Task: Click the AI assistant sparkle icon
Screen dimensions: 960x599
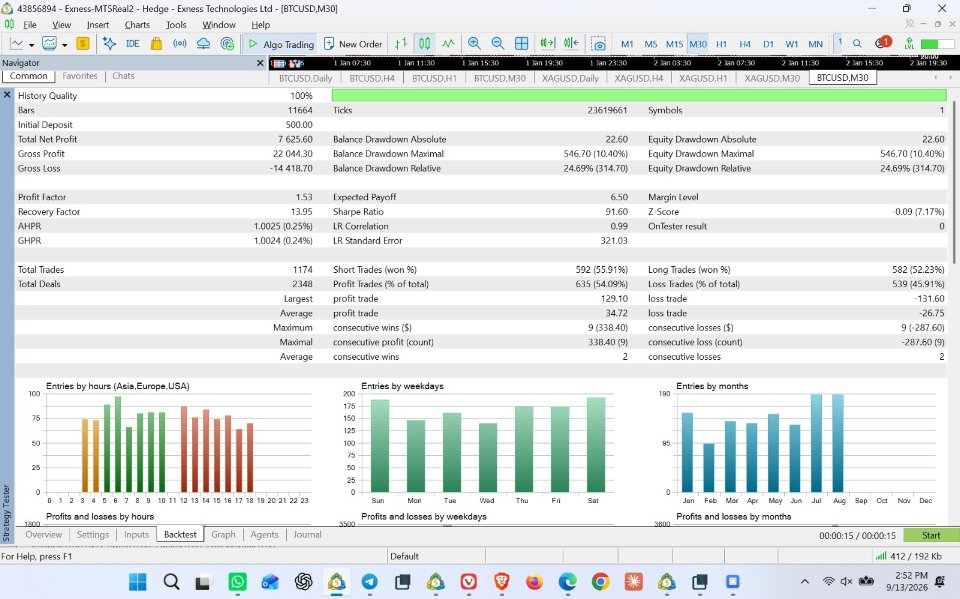Action: (x=110, y=43)
